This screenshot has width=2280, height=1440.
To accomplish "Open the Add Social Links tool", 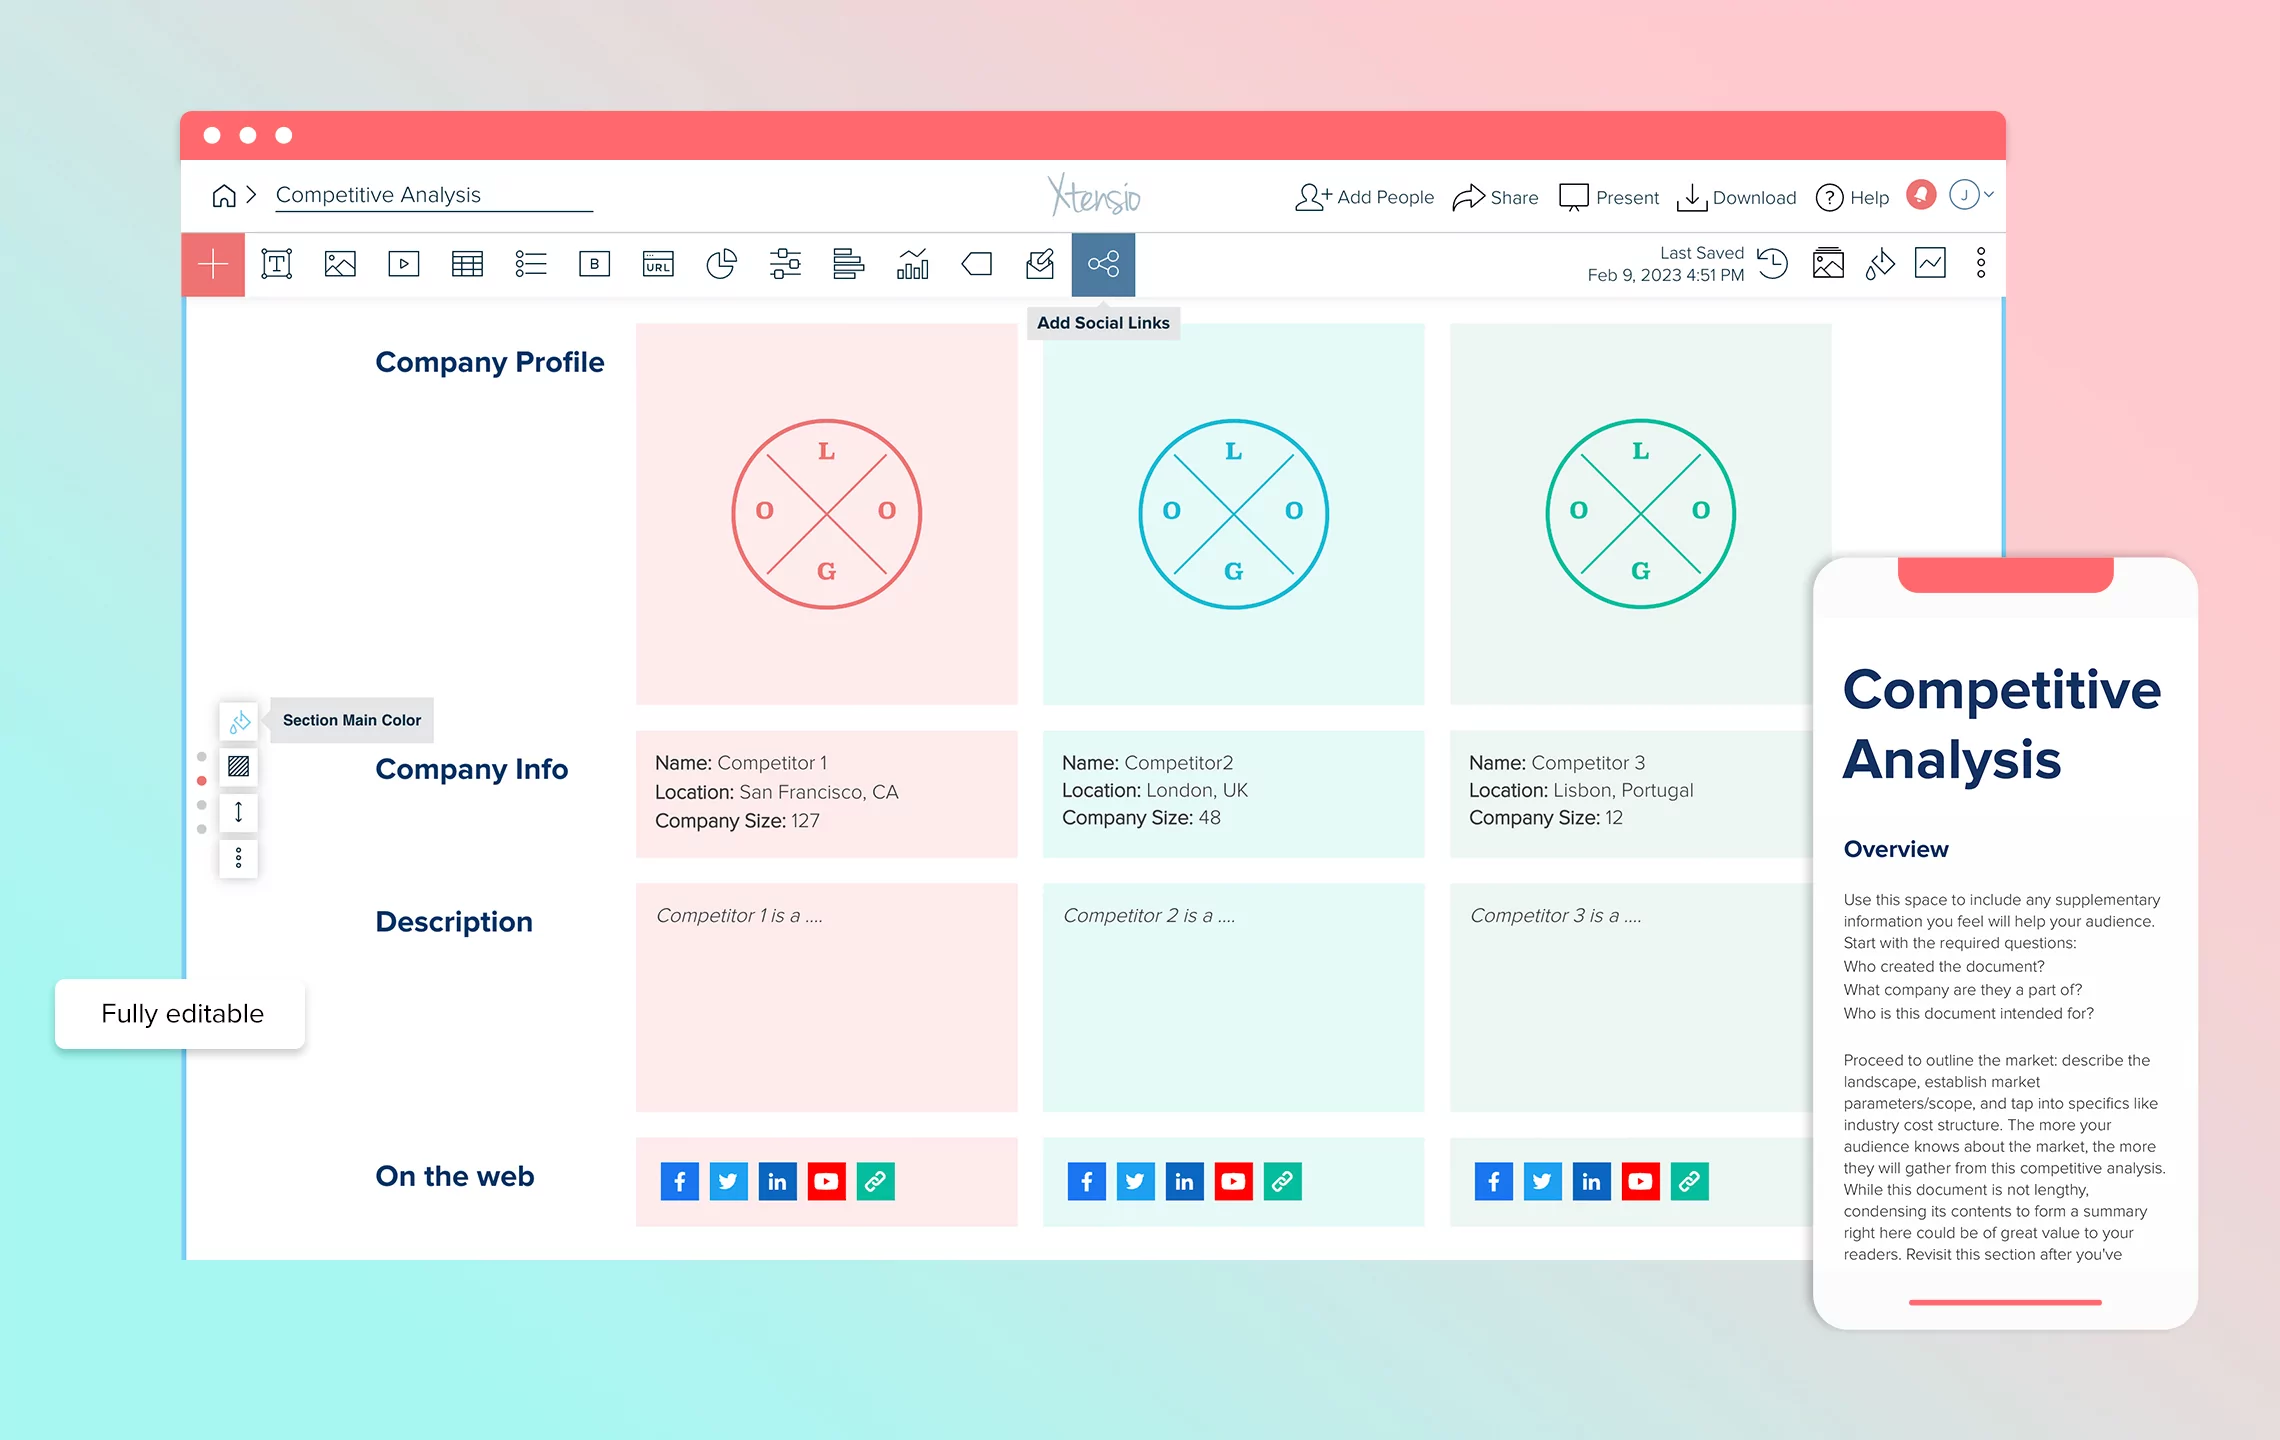I will [x=1103, y=264].
